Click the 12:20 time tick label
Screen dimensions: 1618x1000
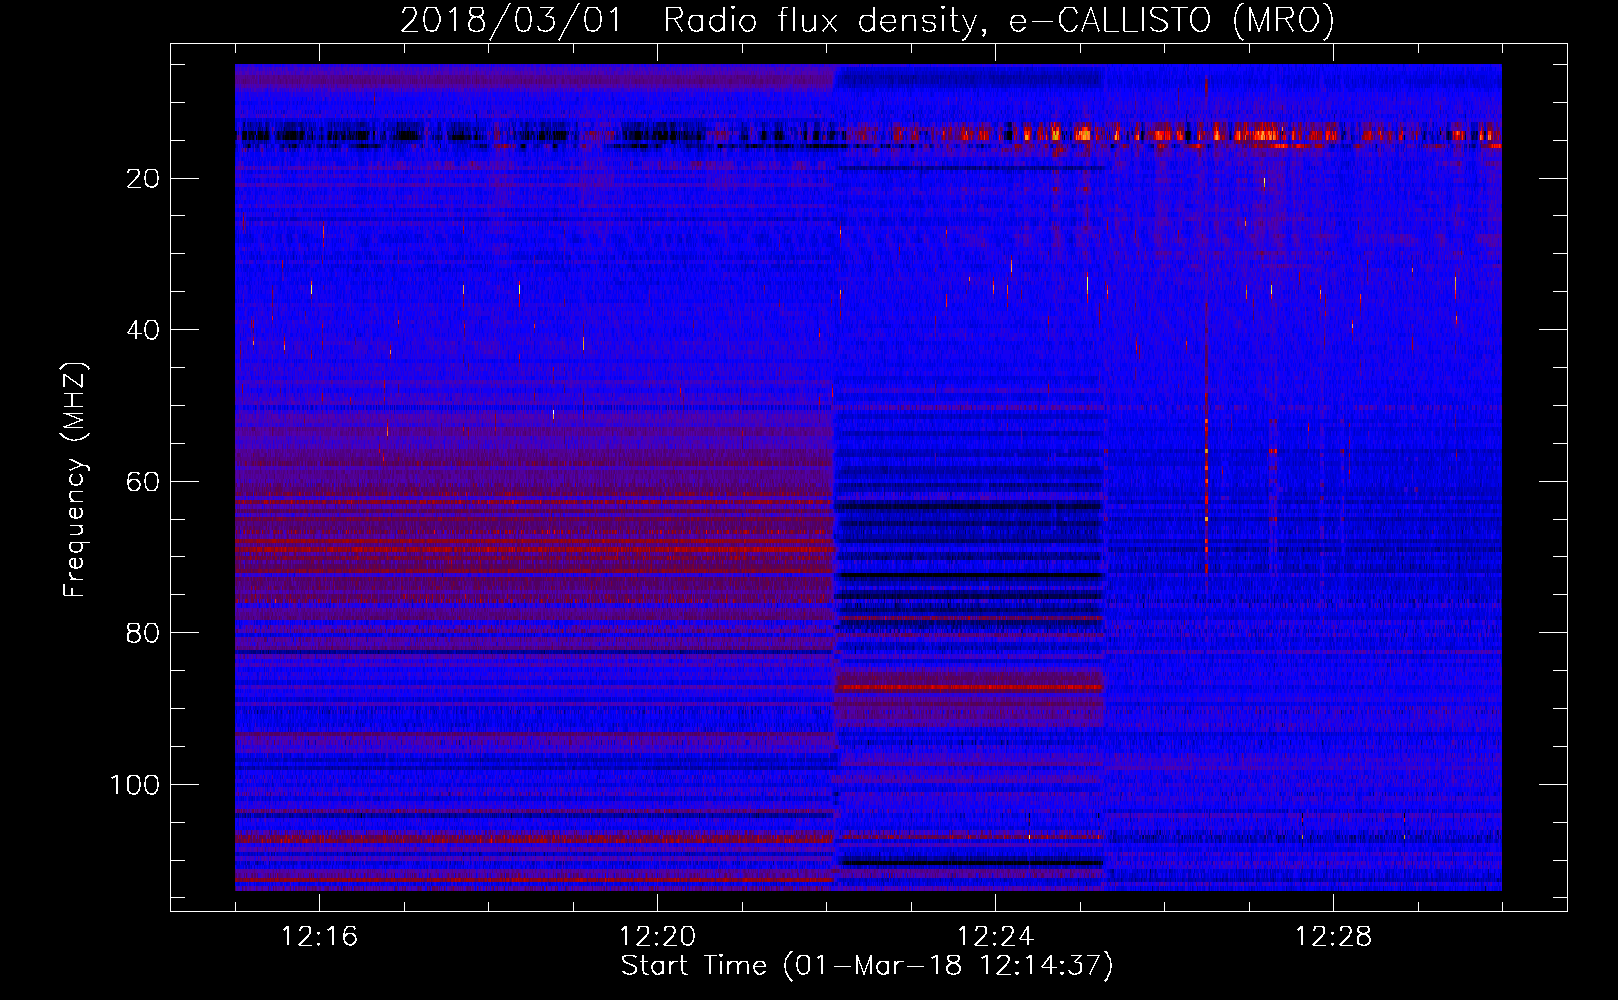[657, 937]
